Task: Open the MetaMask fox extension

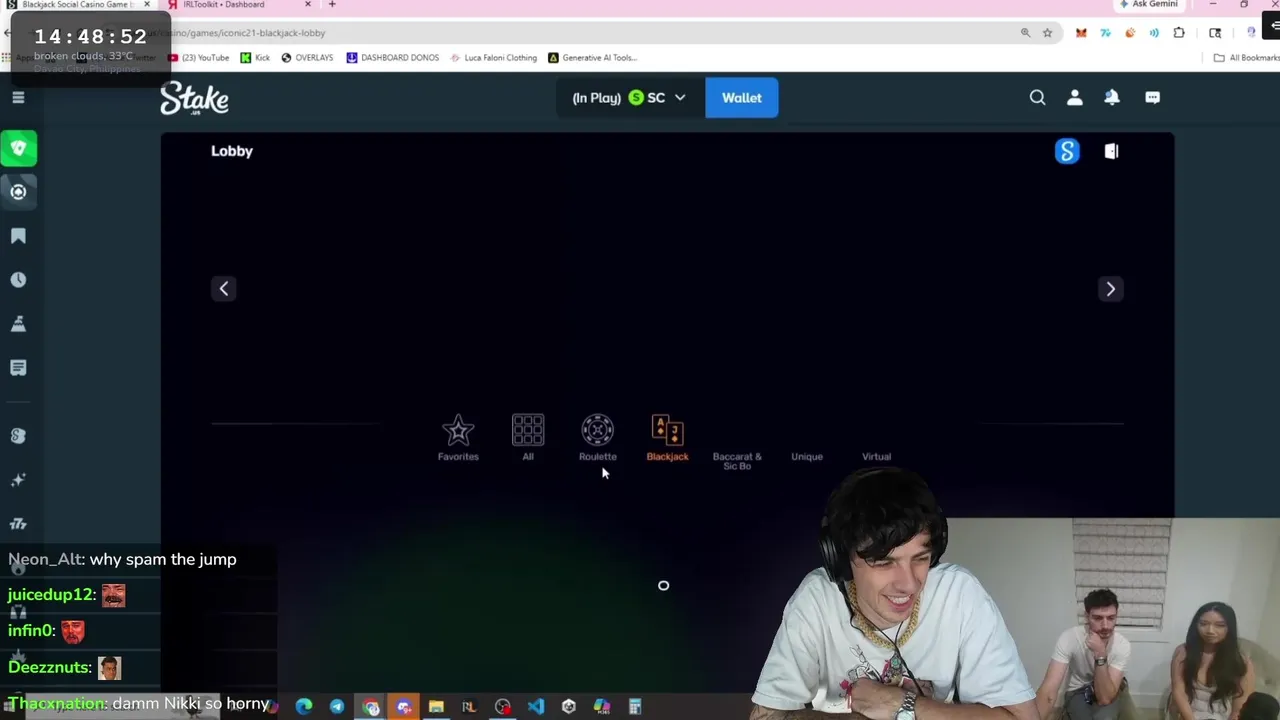Action: point(1081,33)
